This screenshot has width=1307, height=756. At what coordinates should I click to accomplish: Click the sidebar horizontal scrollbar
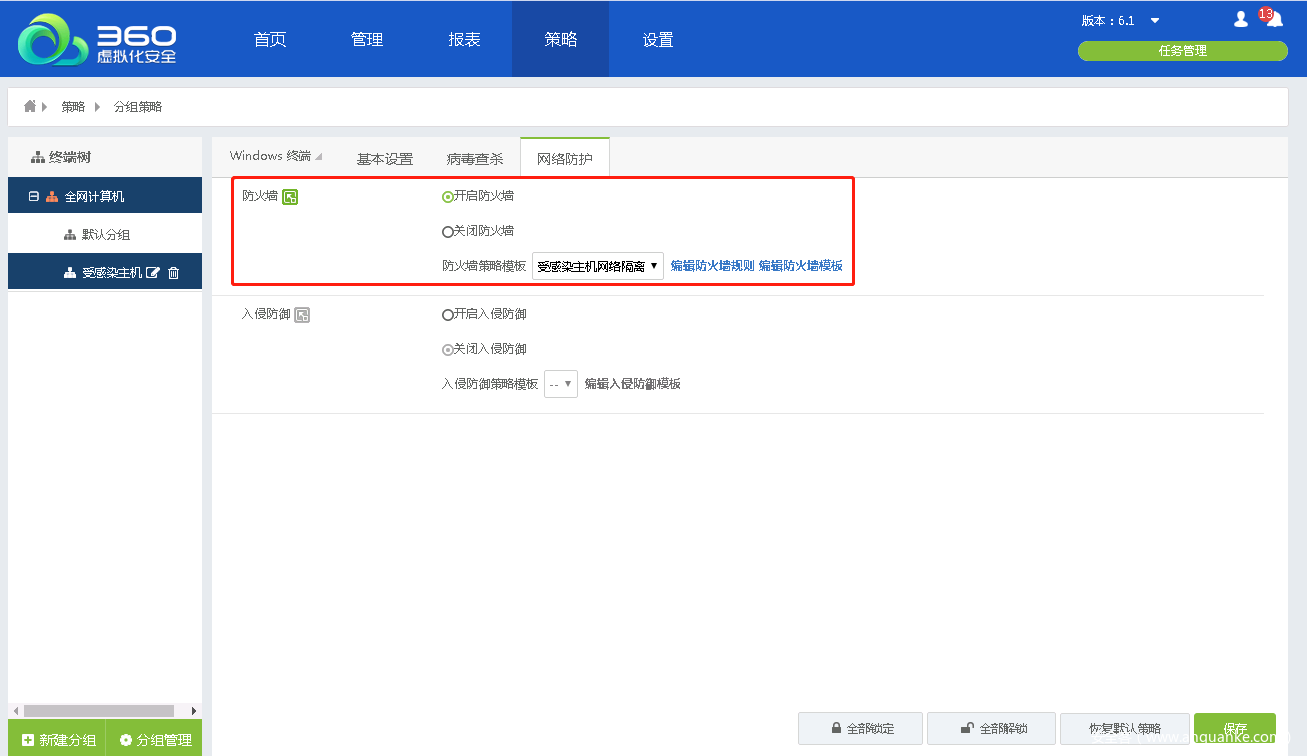98,711
